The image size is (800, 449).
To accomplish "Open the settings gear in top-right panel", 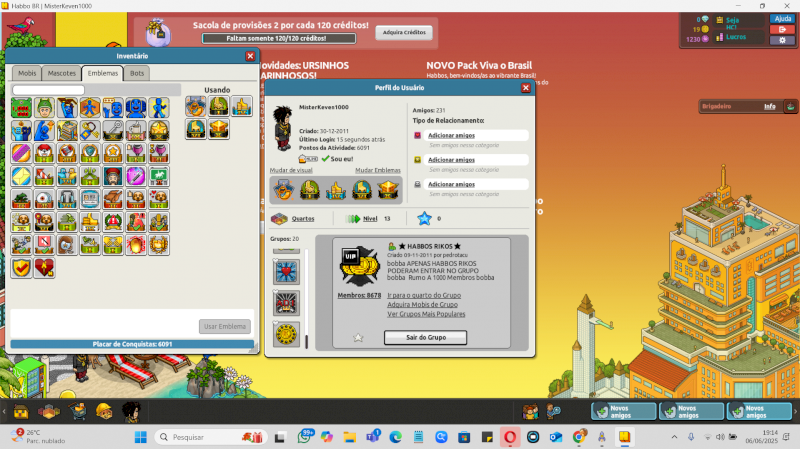I will tap(782, 40).
